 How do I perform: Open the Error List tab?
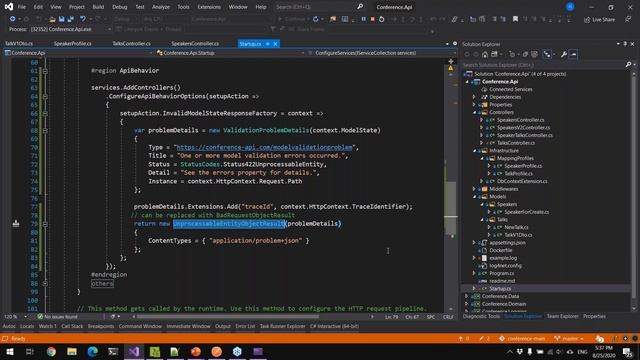tap(245, 326)
